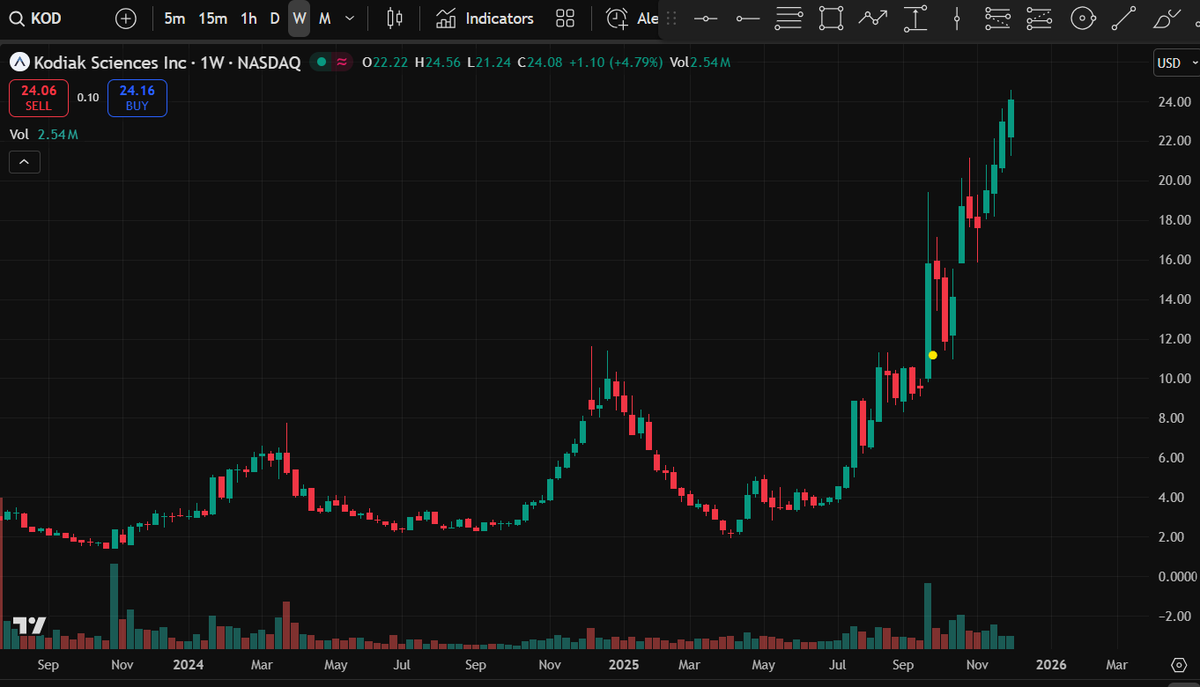The height and width of the screenshot is (687, 1200).
Task: Click the 0.10 spread value
Action: [x=88, y=98]
